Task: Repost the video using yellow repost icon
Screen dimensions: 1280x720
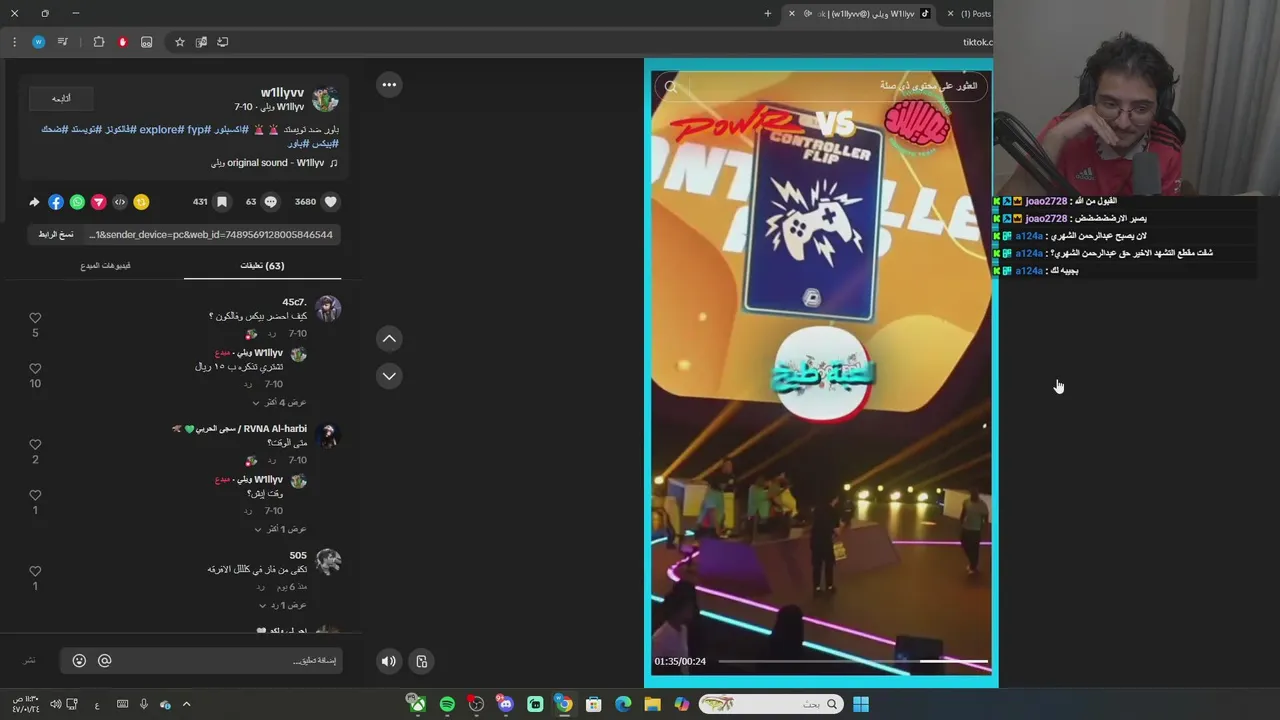Action: [x=141, y=202]
